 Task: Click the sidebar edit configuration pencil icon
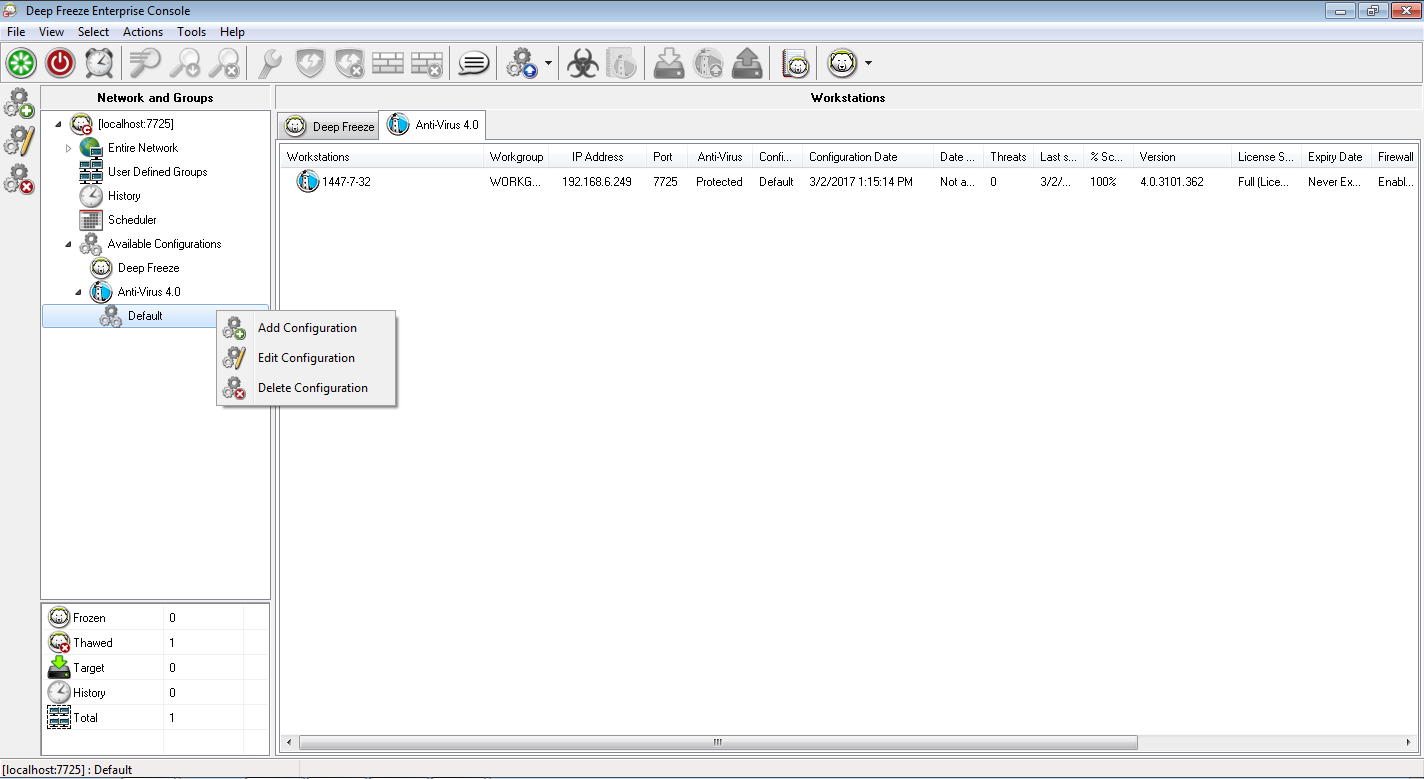pyautogui.click(x=19, y=141)
